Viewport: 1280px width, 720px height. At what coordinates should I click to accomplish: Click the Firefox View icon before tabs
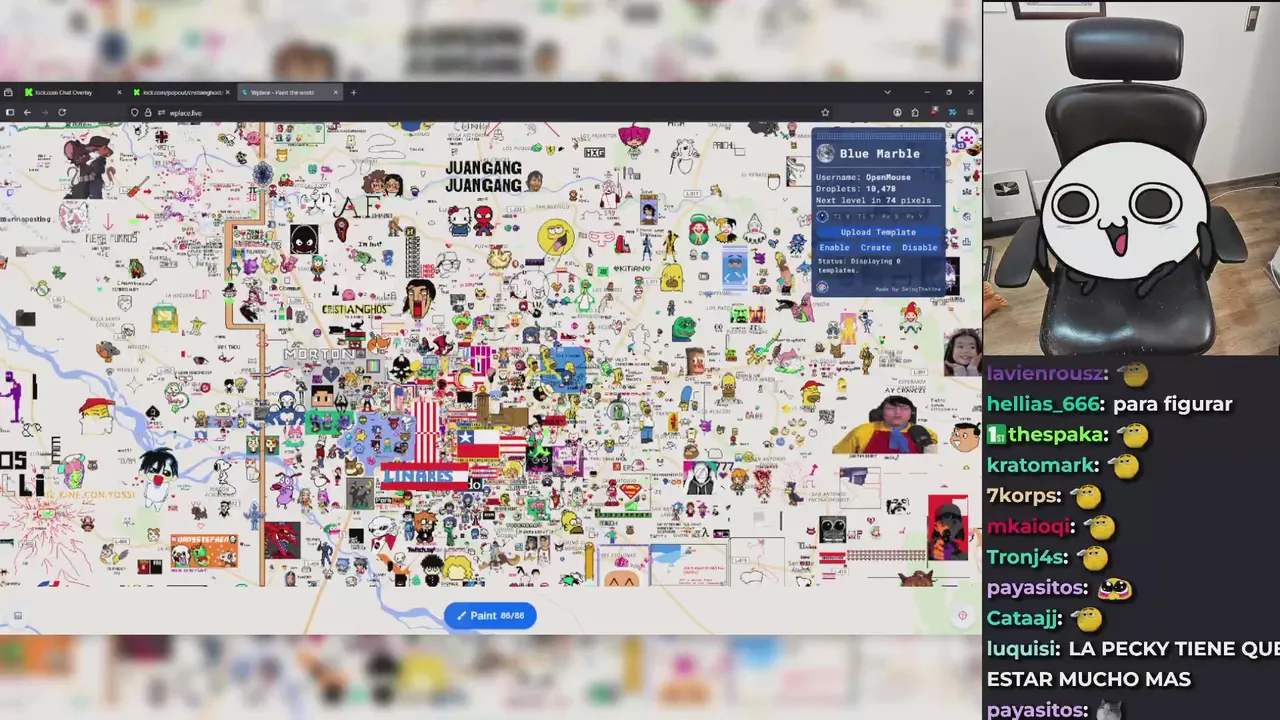8,92
